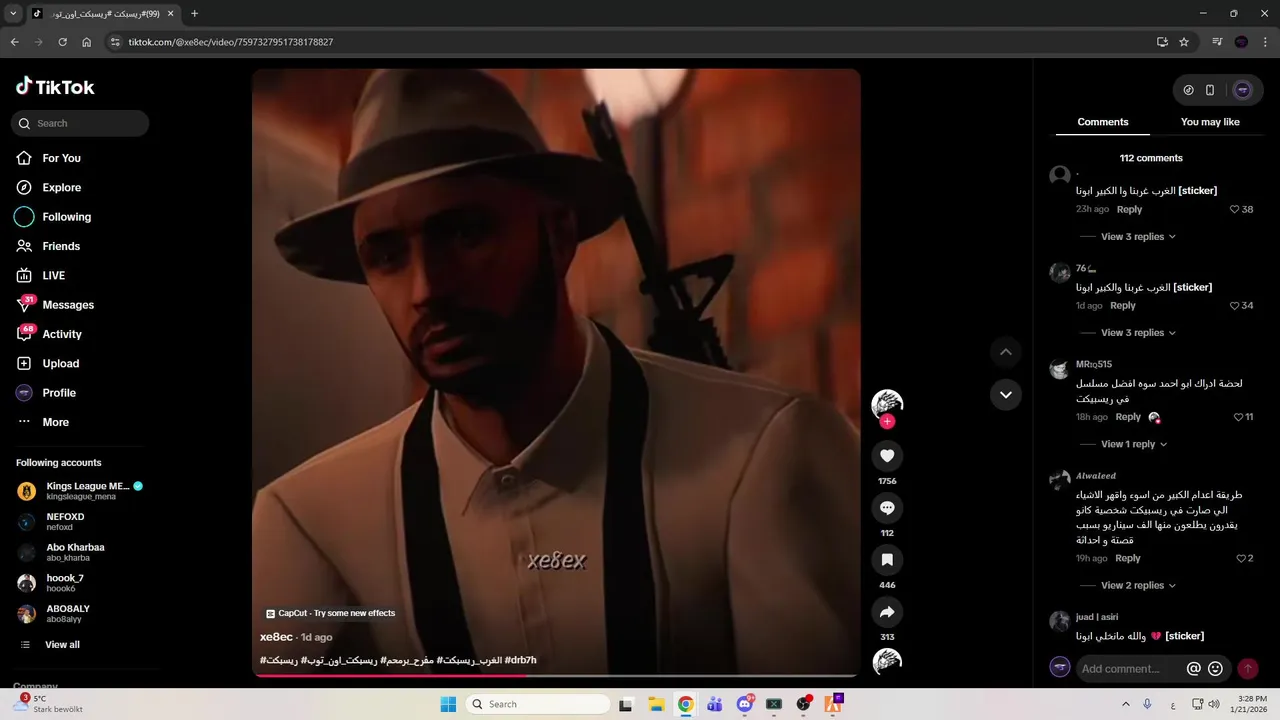Click the install app icon in the address bar

[1162, 42]
